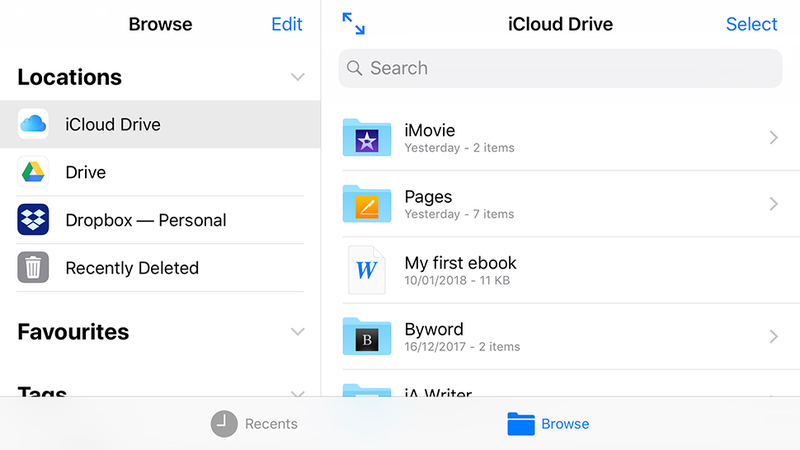Open Pages via its right chevron
This screenshot has width=800, height=450.
[773, 204]
